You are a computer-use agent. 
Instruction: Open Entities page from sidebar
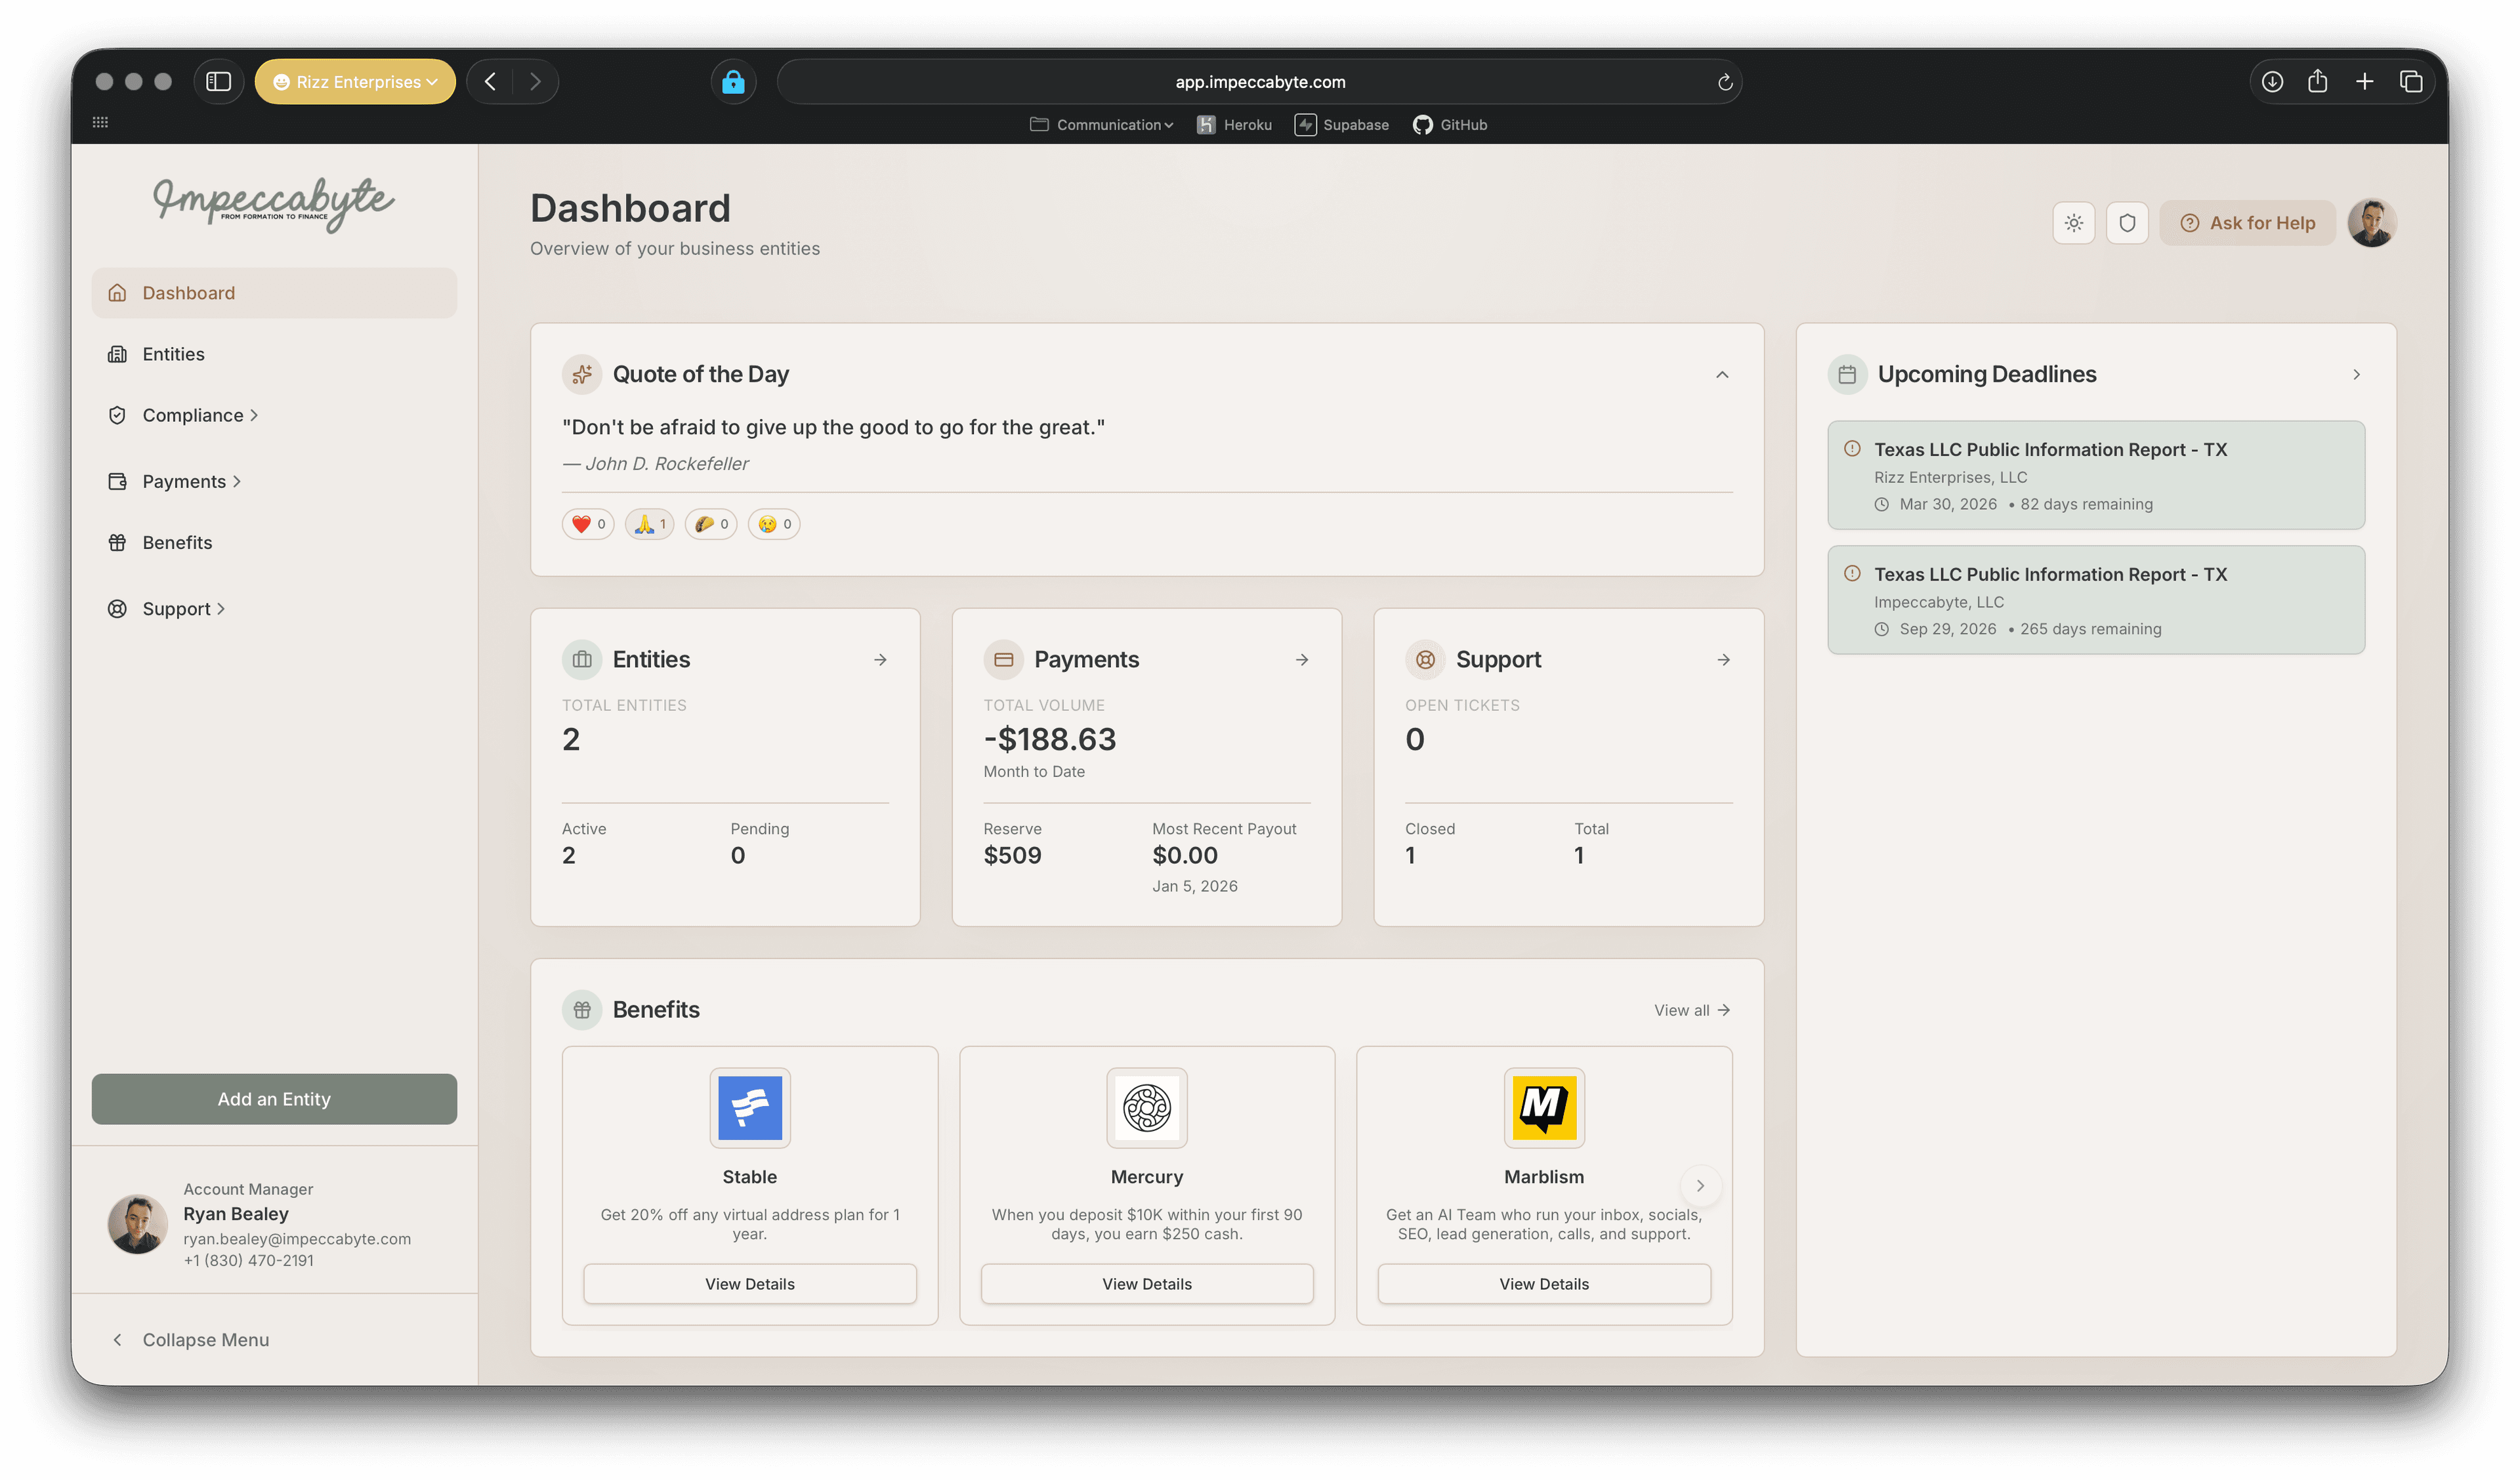tap(173, 354)
